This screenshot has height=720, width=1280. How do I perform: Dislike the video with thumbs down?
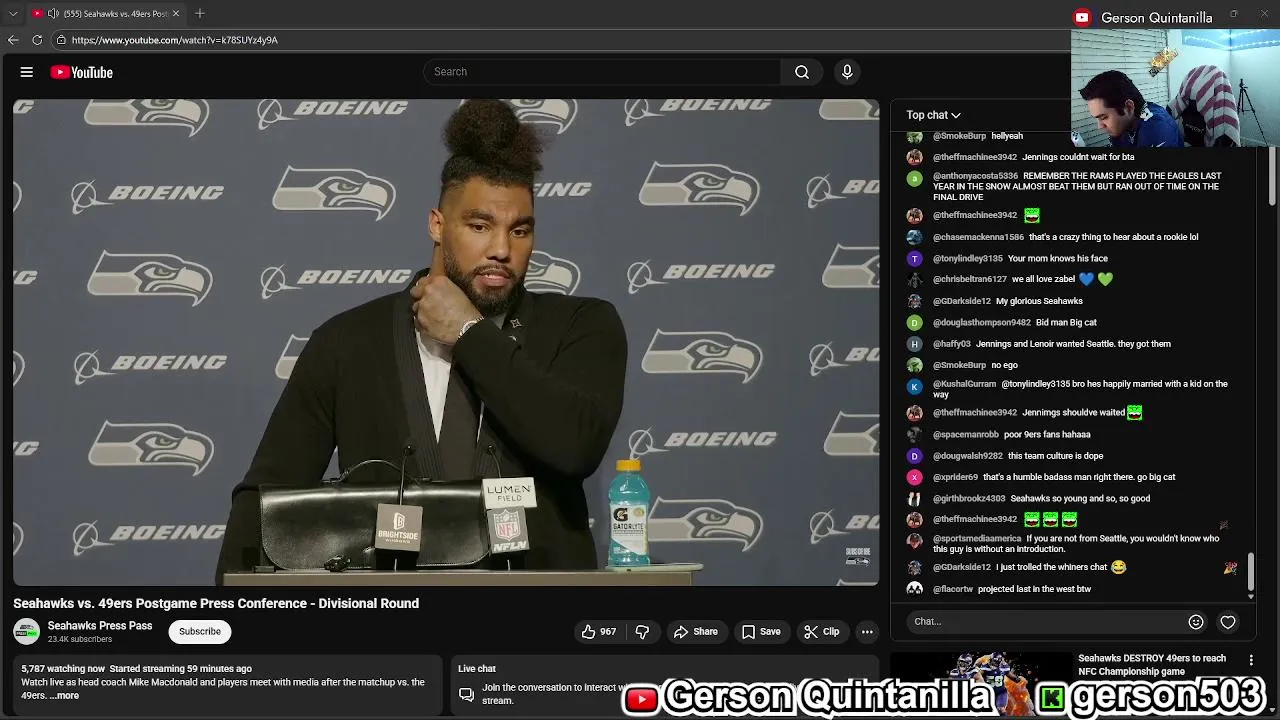(642, 631)
